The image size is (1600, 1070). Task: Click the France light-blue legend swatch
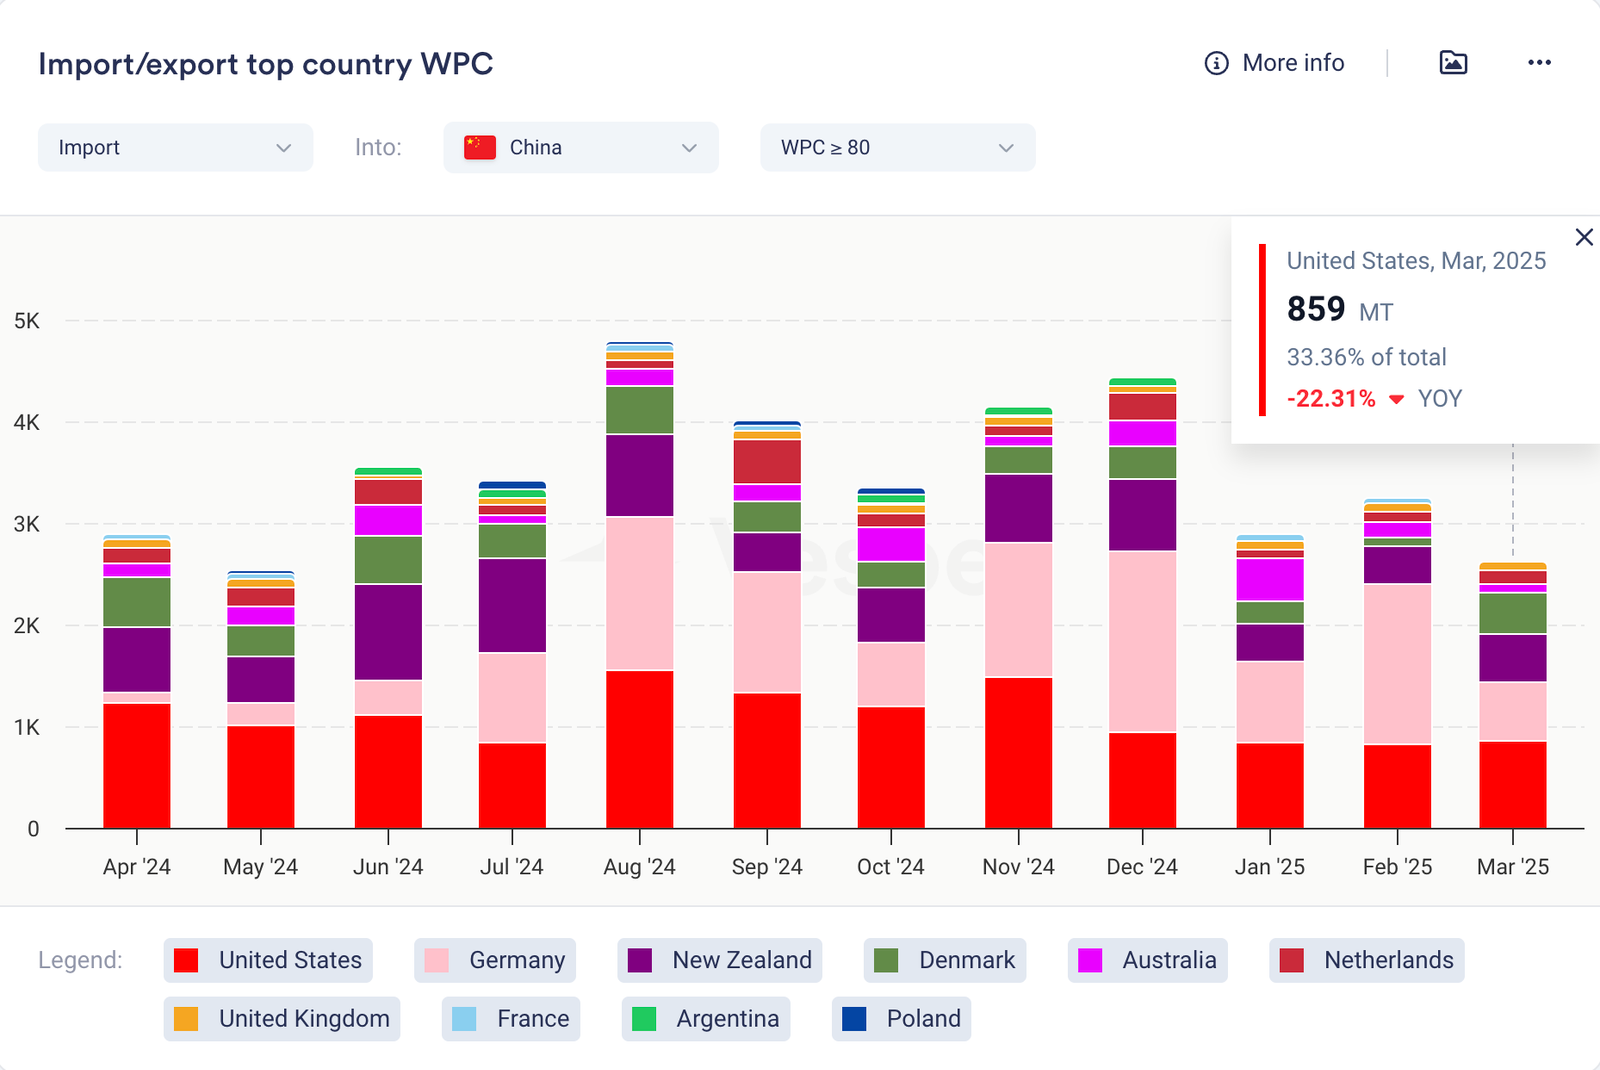pyautogui.click(x=464, y=1019)
